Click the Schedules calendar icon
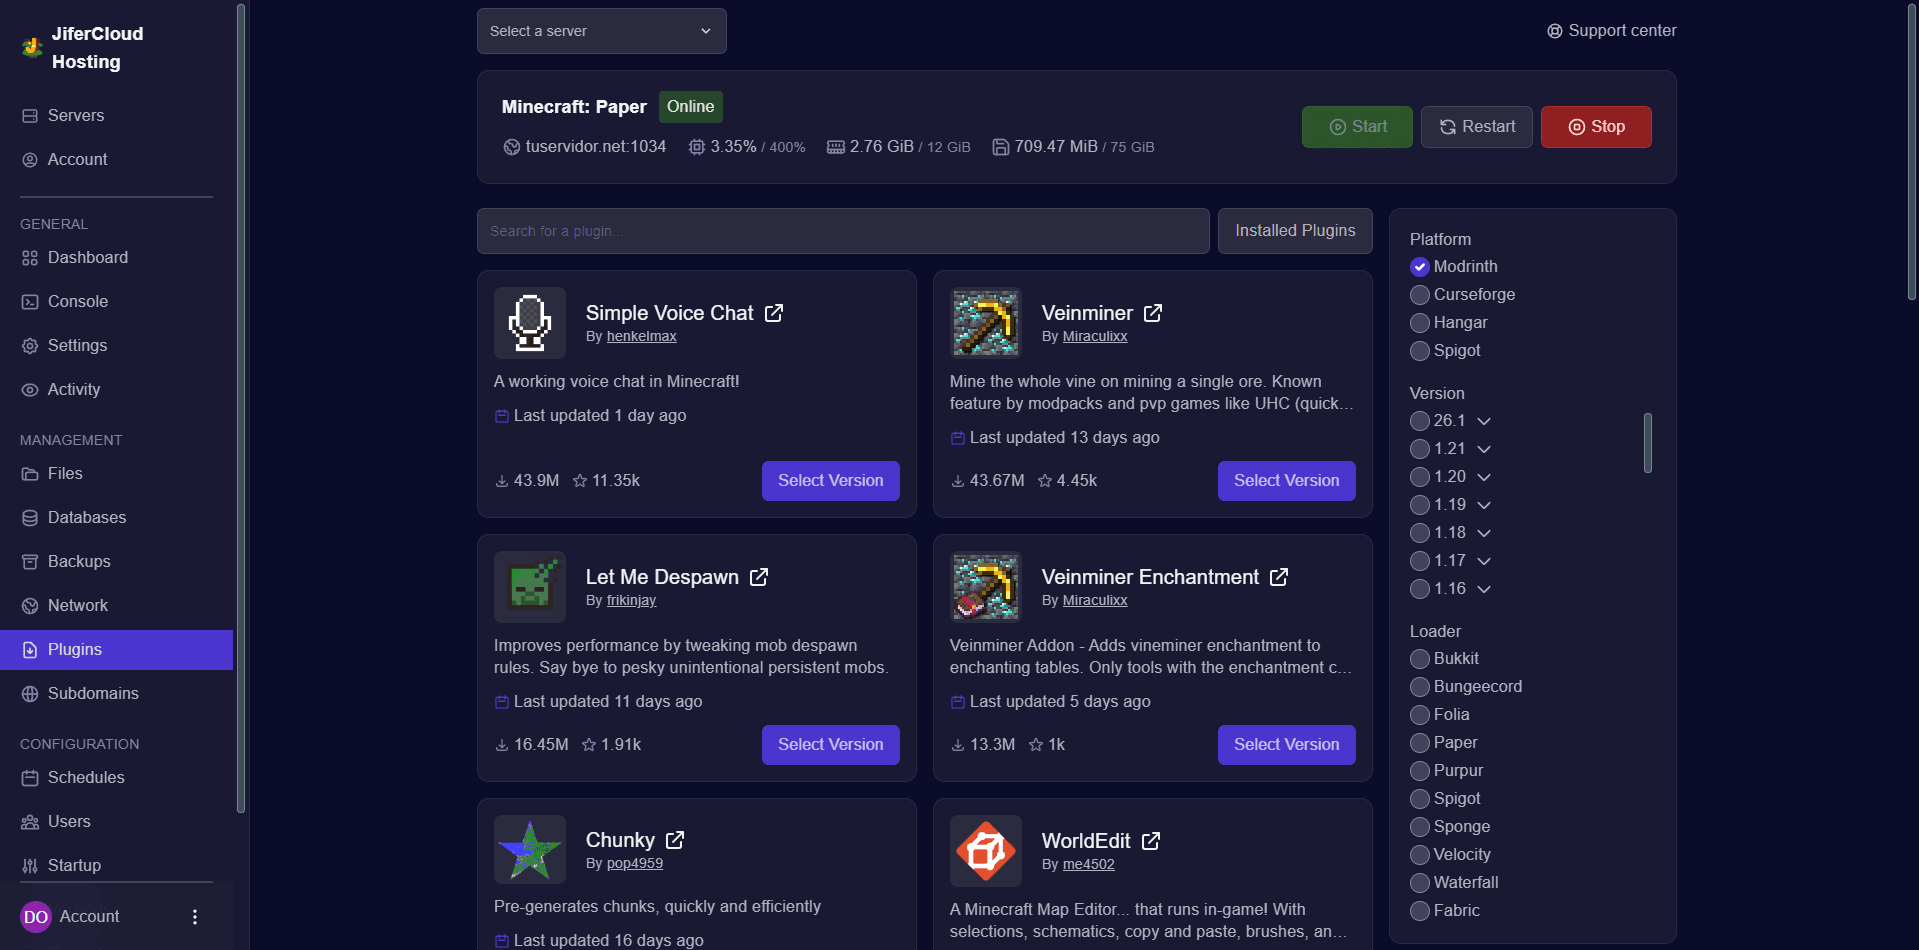The height and width of the screenshot is (950, 1919). [x=30, y=778]
